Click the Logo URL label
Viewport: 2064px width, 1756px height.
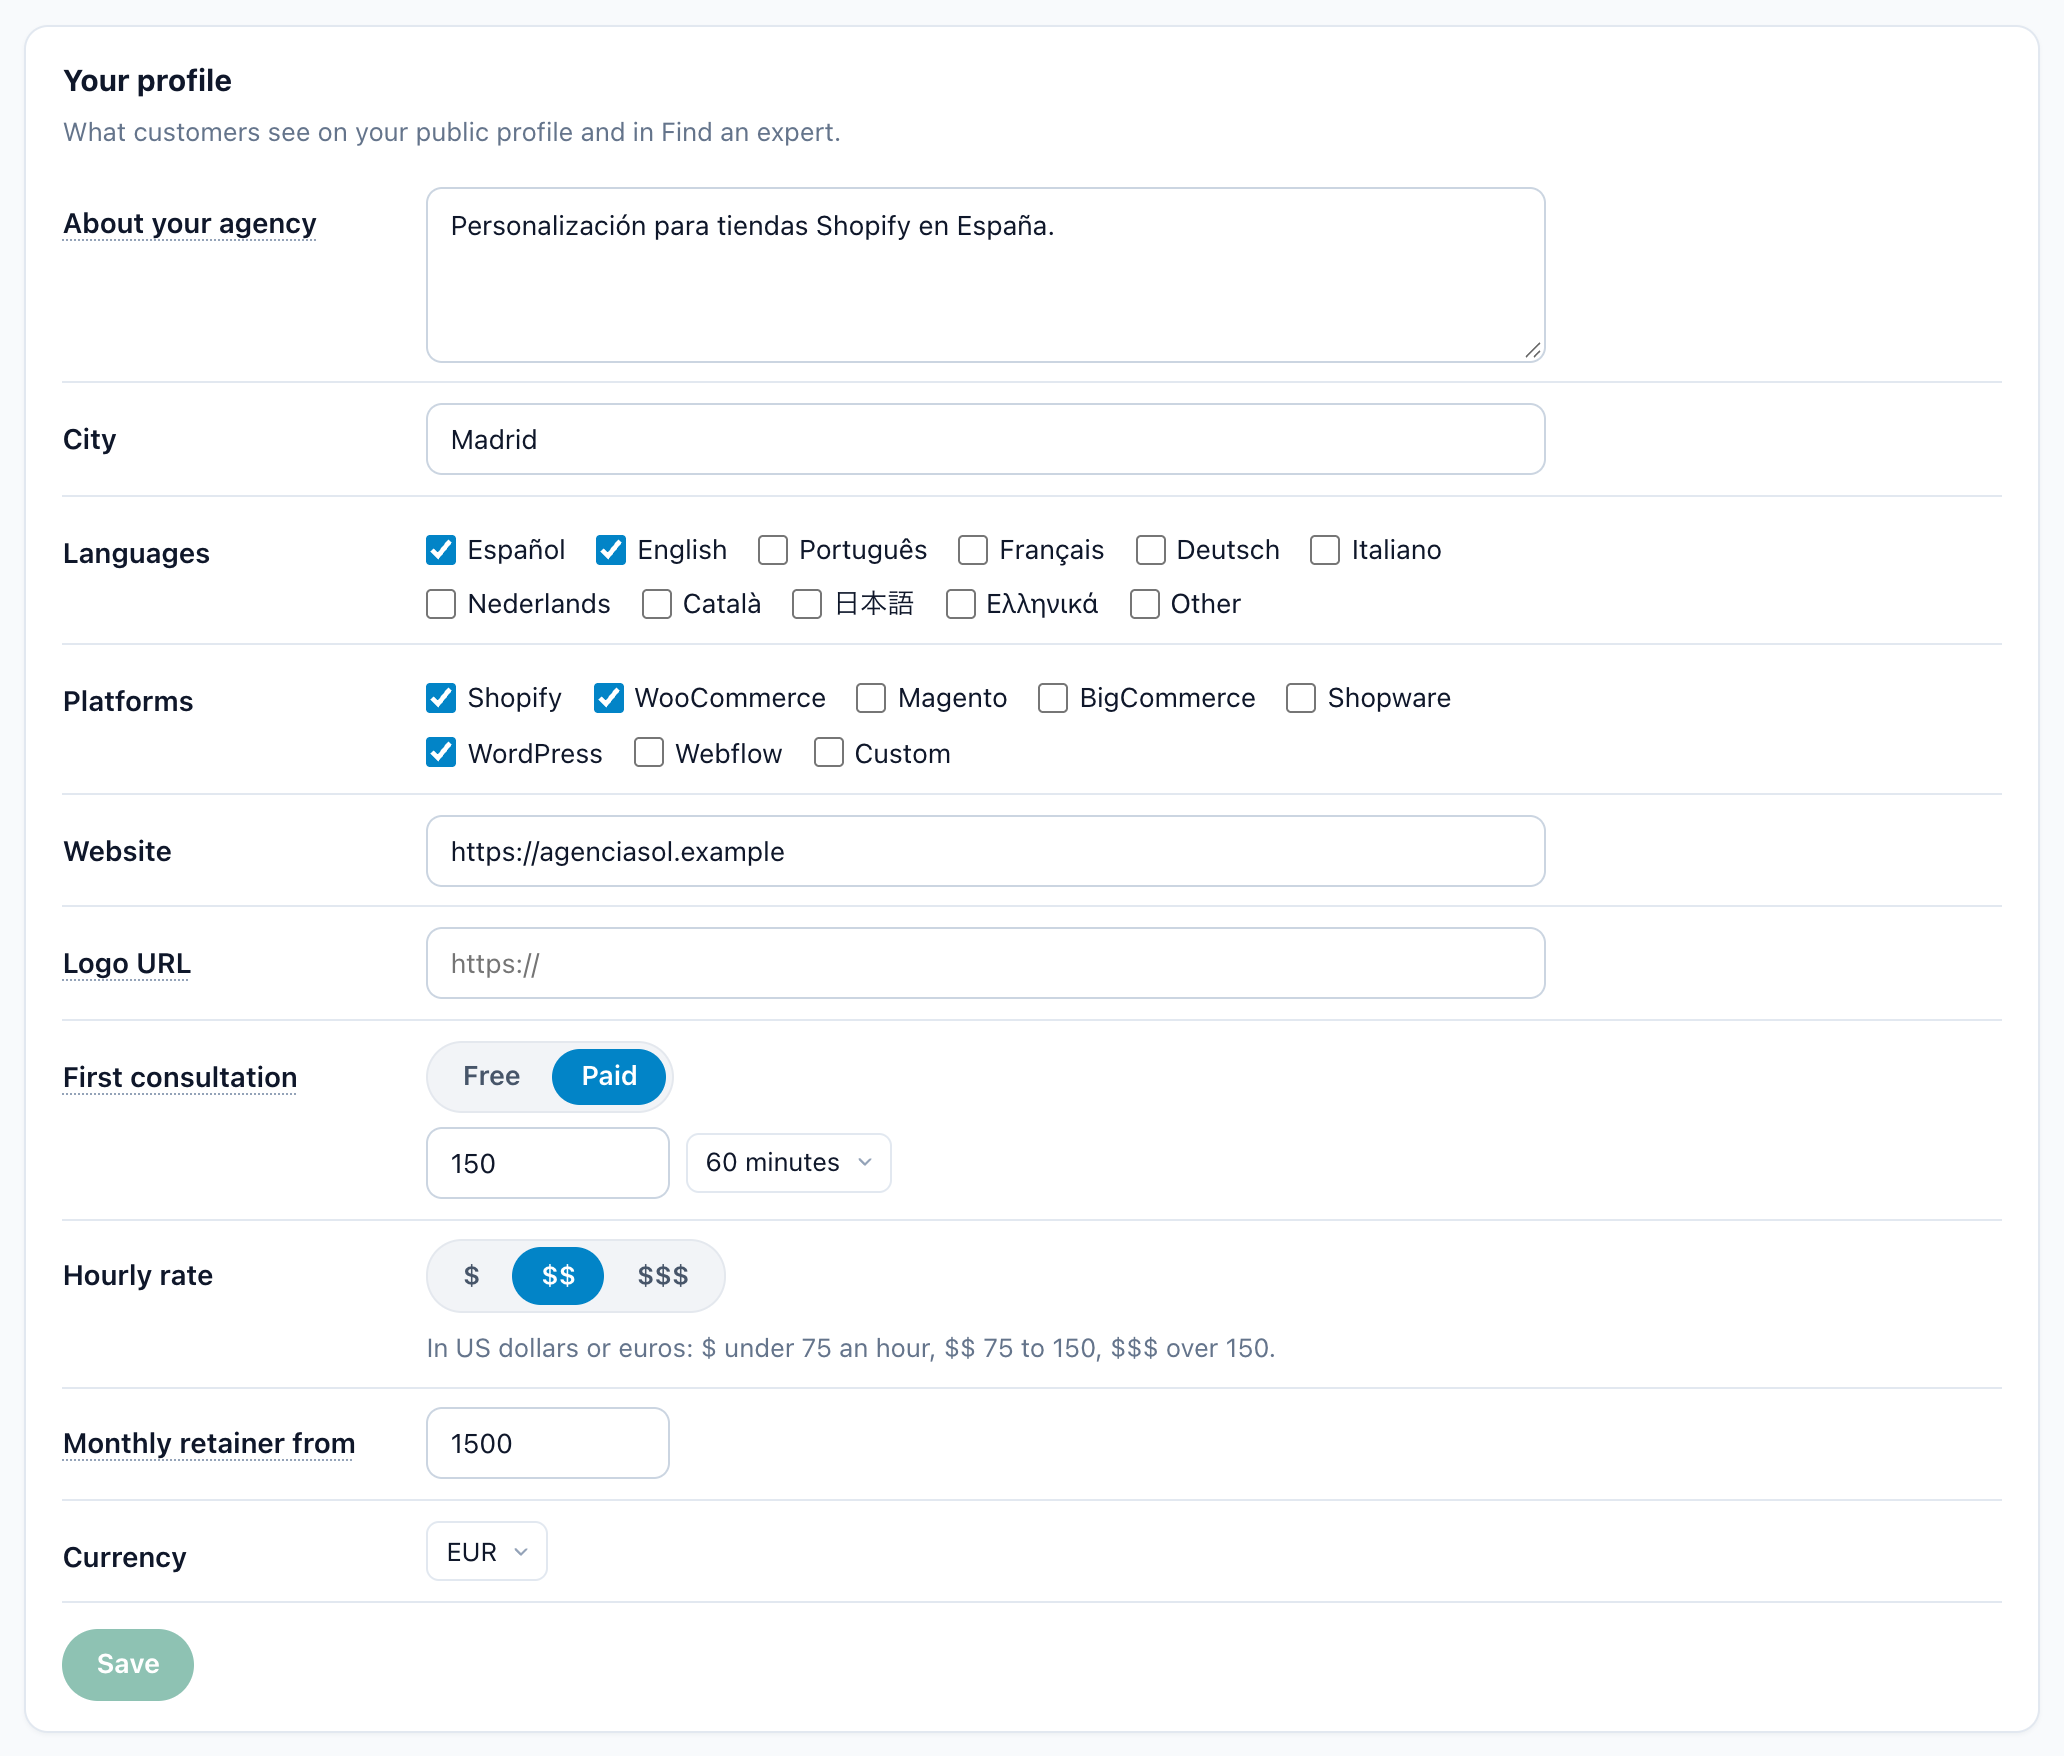(x=127, y=964)
